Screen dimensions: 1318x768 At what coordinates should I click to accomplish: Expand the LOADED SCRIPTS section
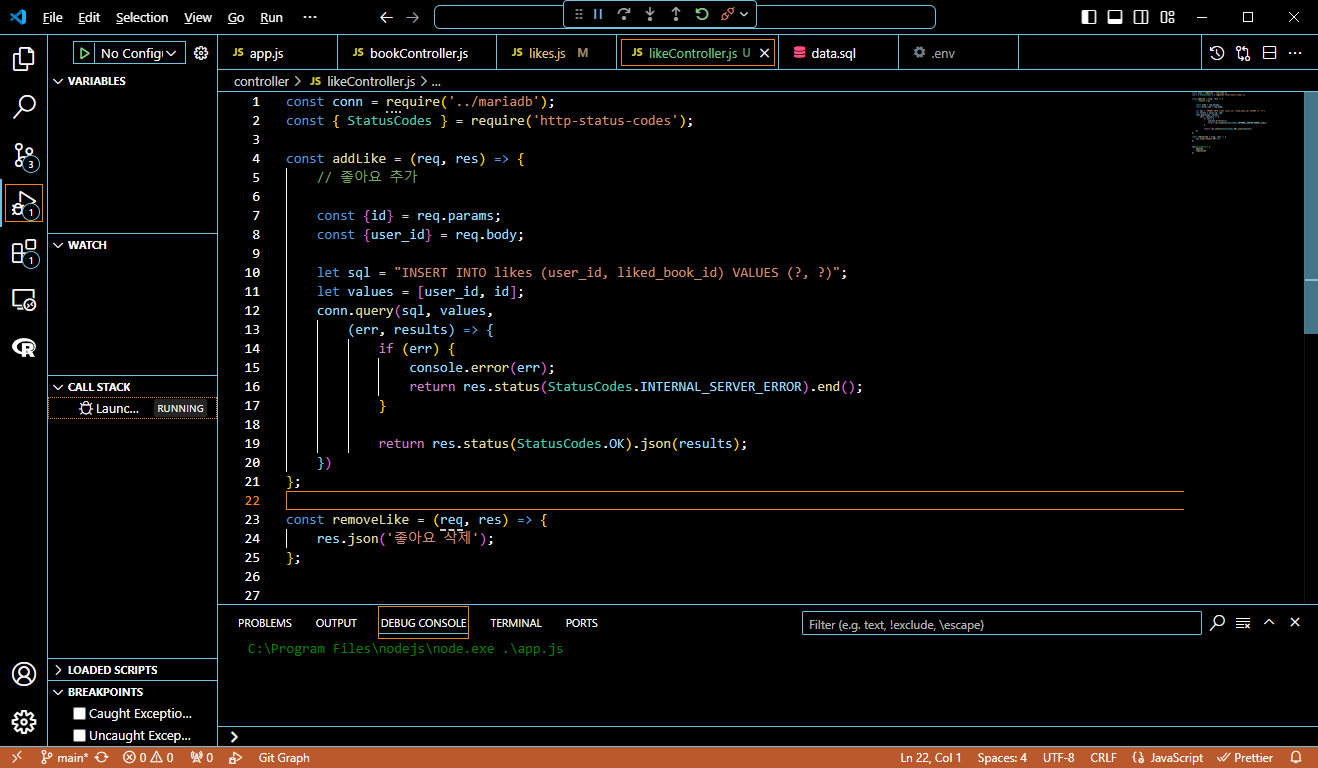point(132,670)
